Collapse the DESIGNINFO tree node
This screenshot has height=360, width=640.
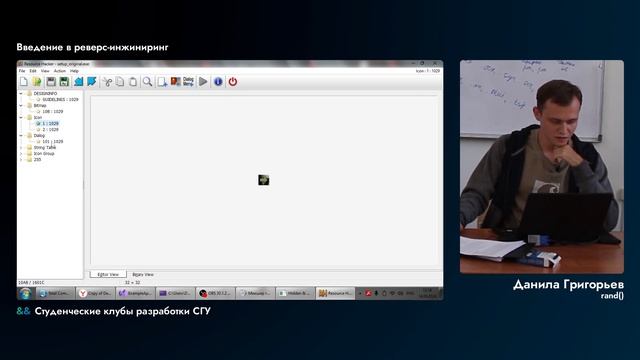pyautogui.click(x=21, y=93)
